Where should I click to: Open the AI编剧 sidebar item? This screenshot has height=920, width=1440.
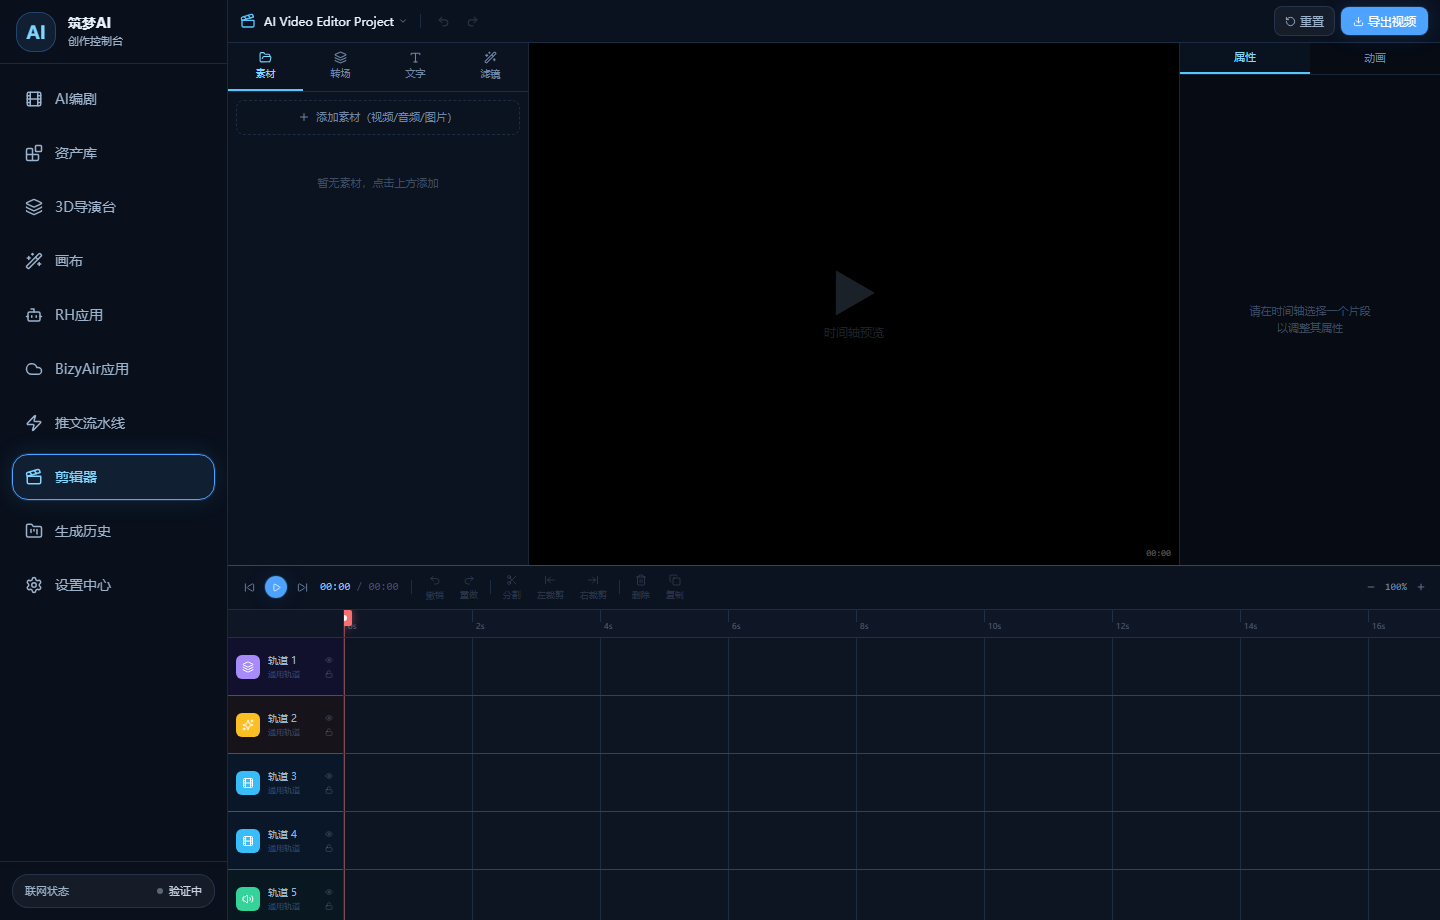point(113,99)
